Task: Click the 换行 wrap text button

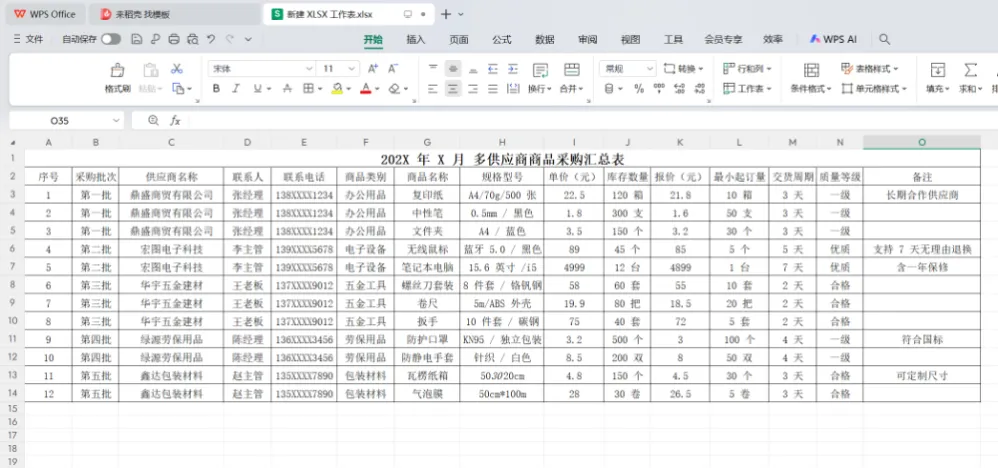Action: point(540,78)
